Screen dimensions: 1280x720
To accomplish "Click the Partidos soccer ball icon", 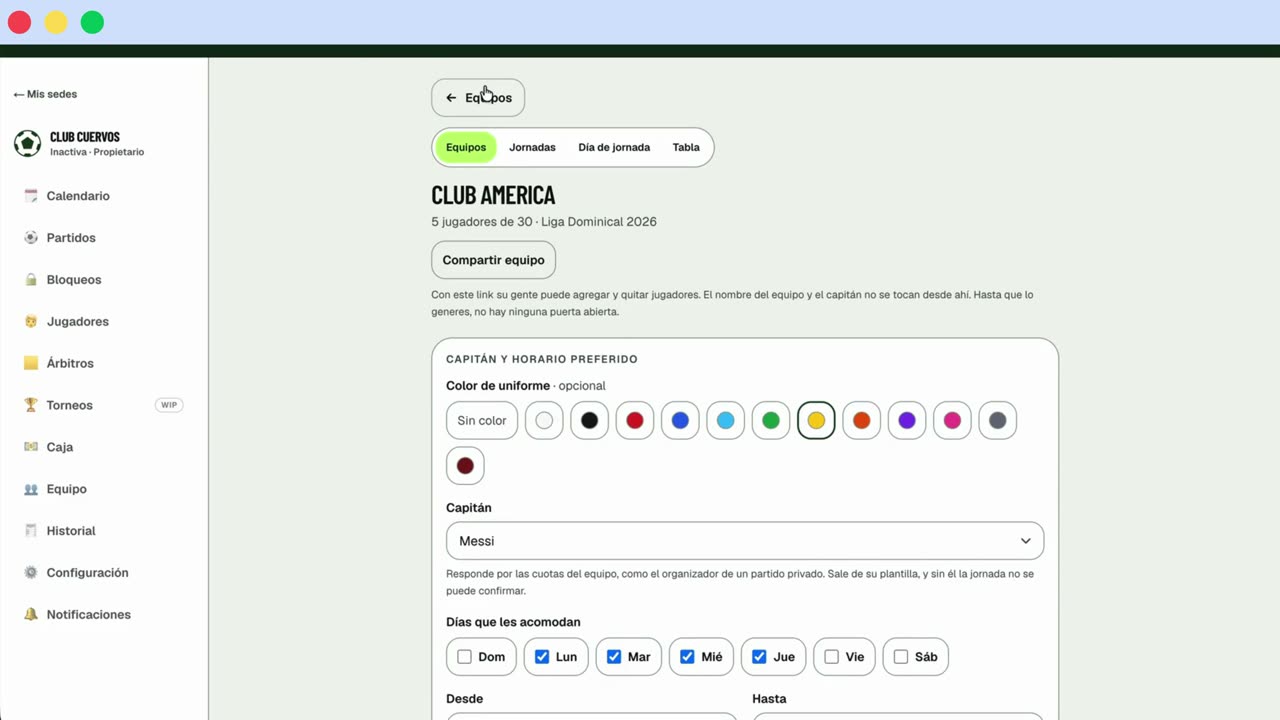I will 31,238.
